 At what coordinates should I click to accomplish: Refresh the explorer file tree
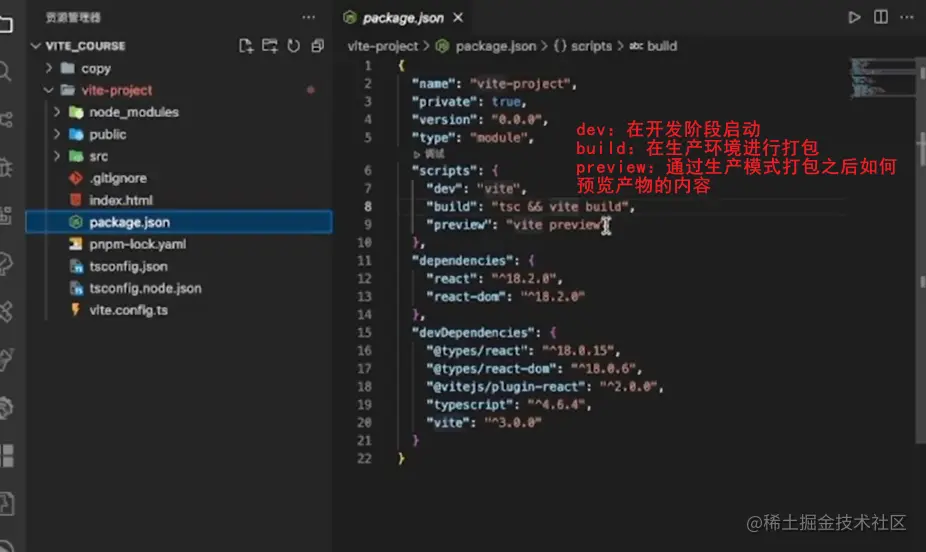point(294,45)
